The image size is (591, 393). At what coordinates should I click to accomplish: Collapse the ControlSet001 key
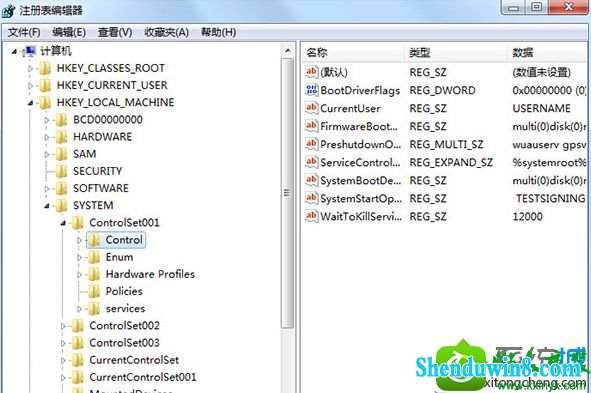(63, 223)
